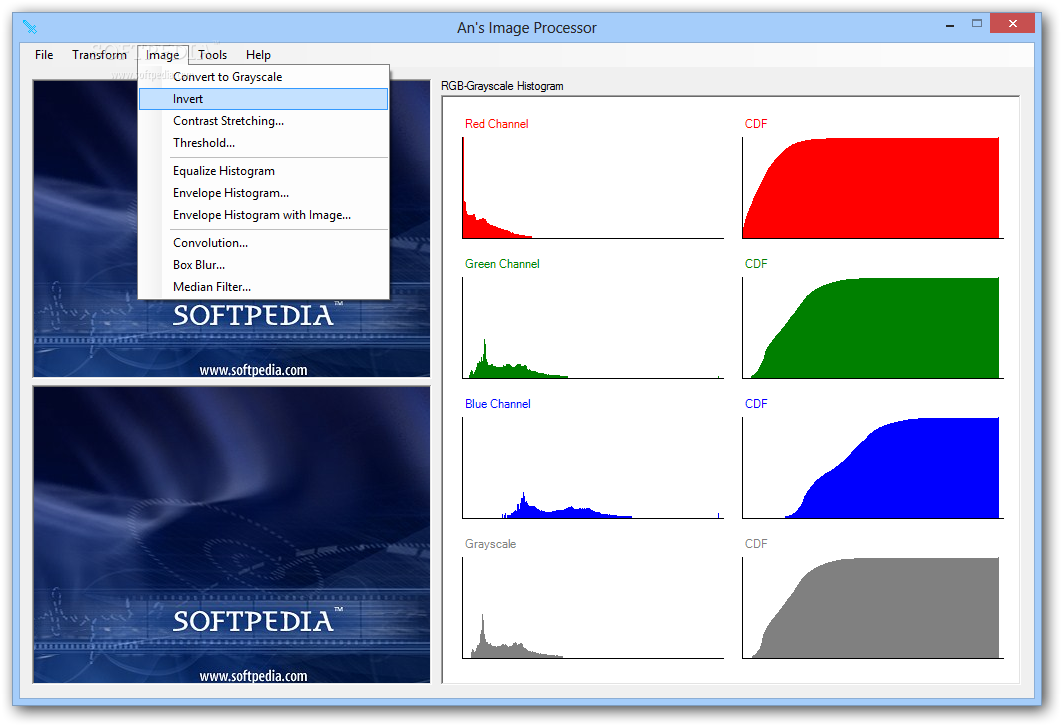
Task: Click the 'Blue Channel' label
Action: click(x=498, y=404)
